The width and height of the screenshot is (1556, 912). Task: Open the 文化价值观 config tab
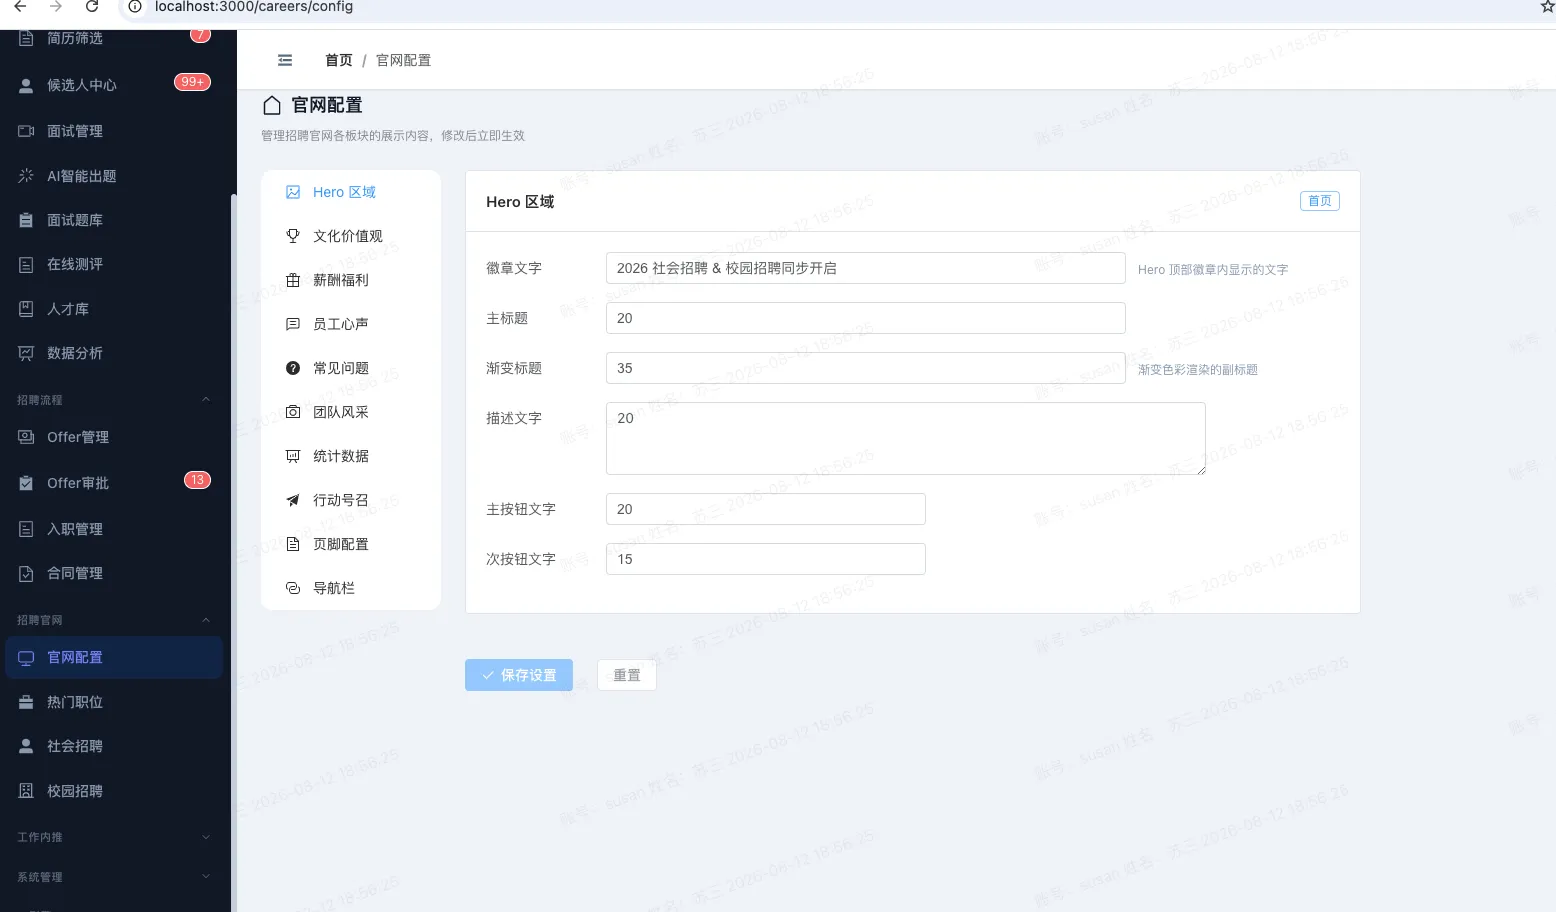[x=351, y=236]
